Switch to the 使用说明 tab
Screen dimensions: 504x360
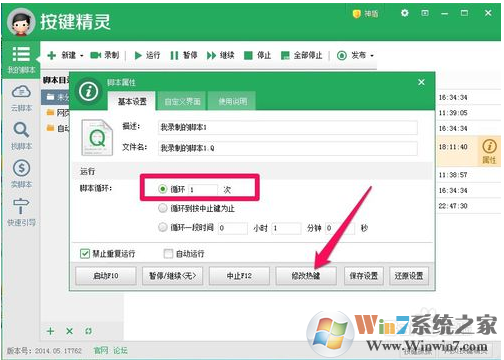233,101
